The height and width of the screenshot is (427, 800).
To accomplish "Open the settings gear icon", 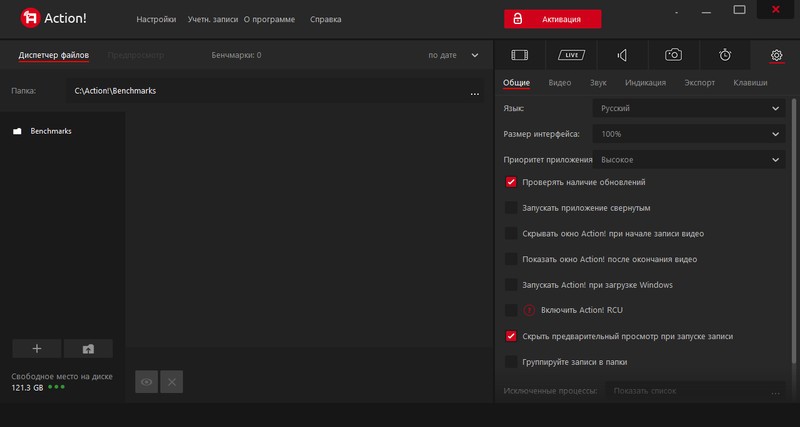I will [x=776, y=55].
